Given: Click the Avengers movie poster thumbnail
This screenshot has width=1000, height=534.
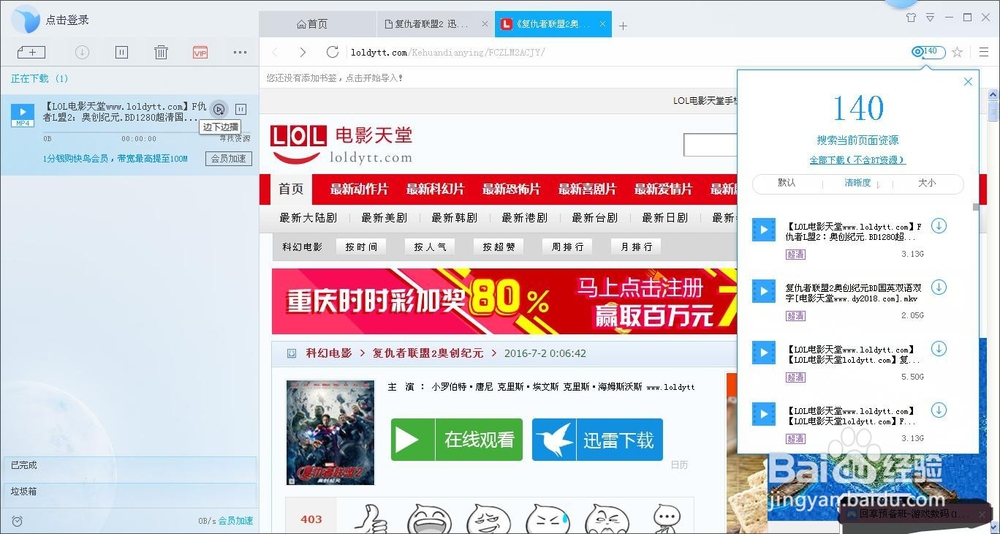Looking at the screenshot, I should (330, 433).
